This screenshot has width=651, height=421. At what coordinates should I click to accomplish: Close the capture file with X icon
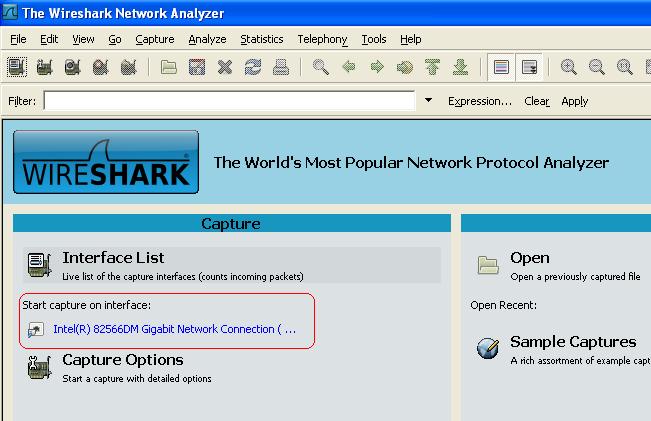click(x=225, y=67)
